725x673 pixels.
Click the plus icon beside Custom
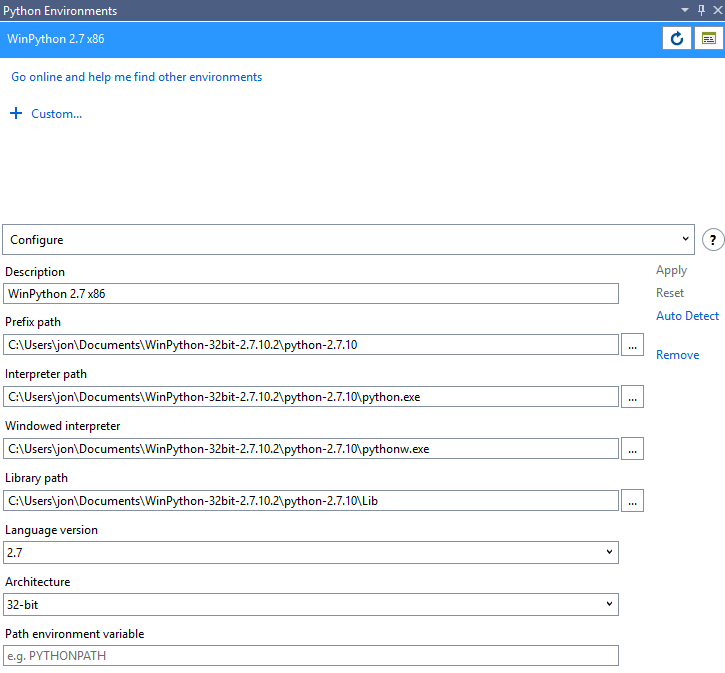point(16,114)
